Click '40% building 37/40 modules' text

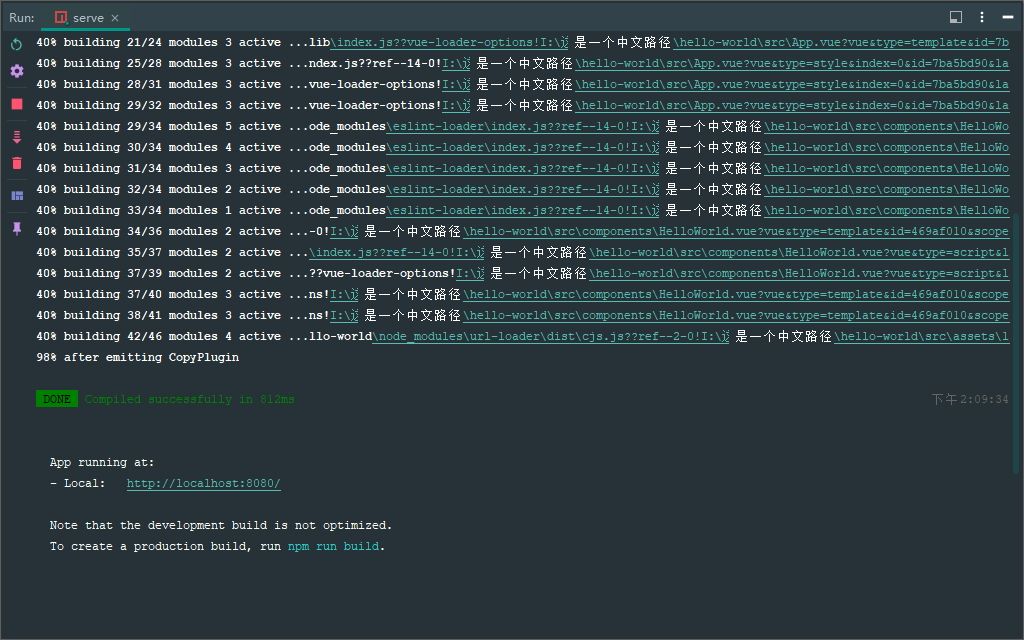pos(127,295)
